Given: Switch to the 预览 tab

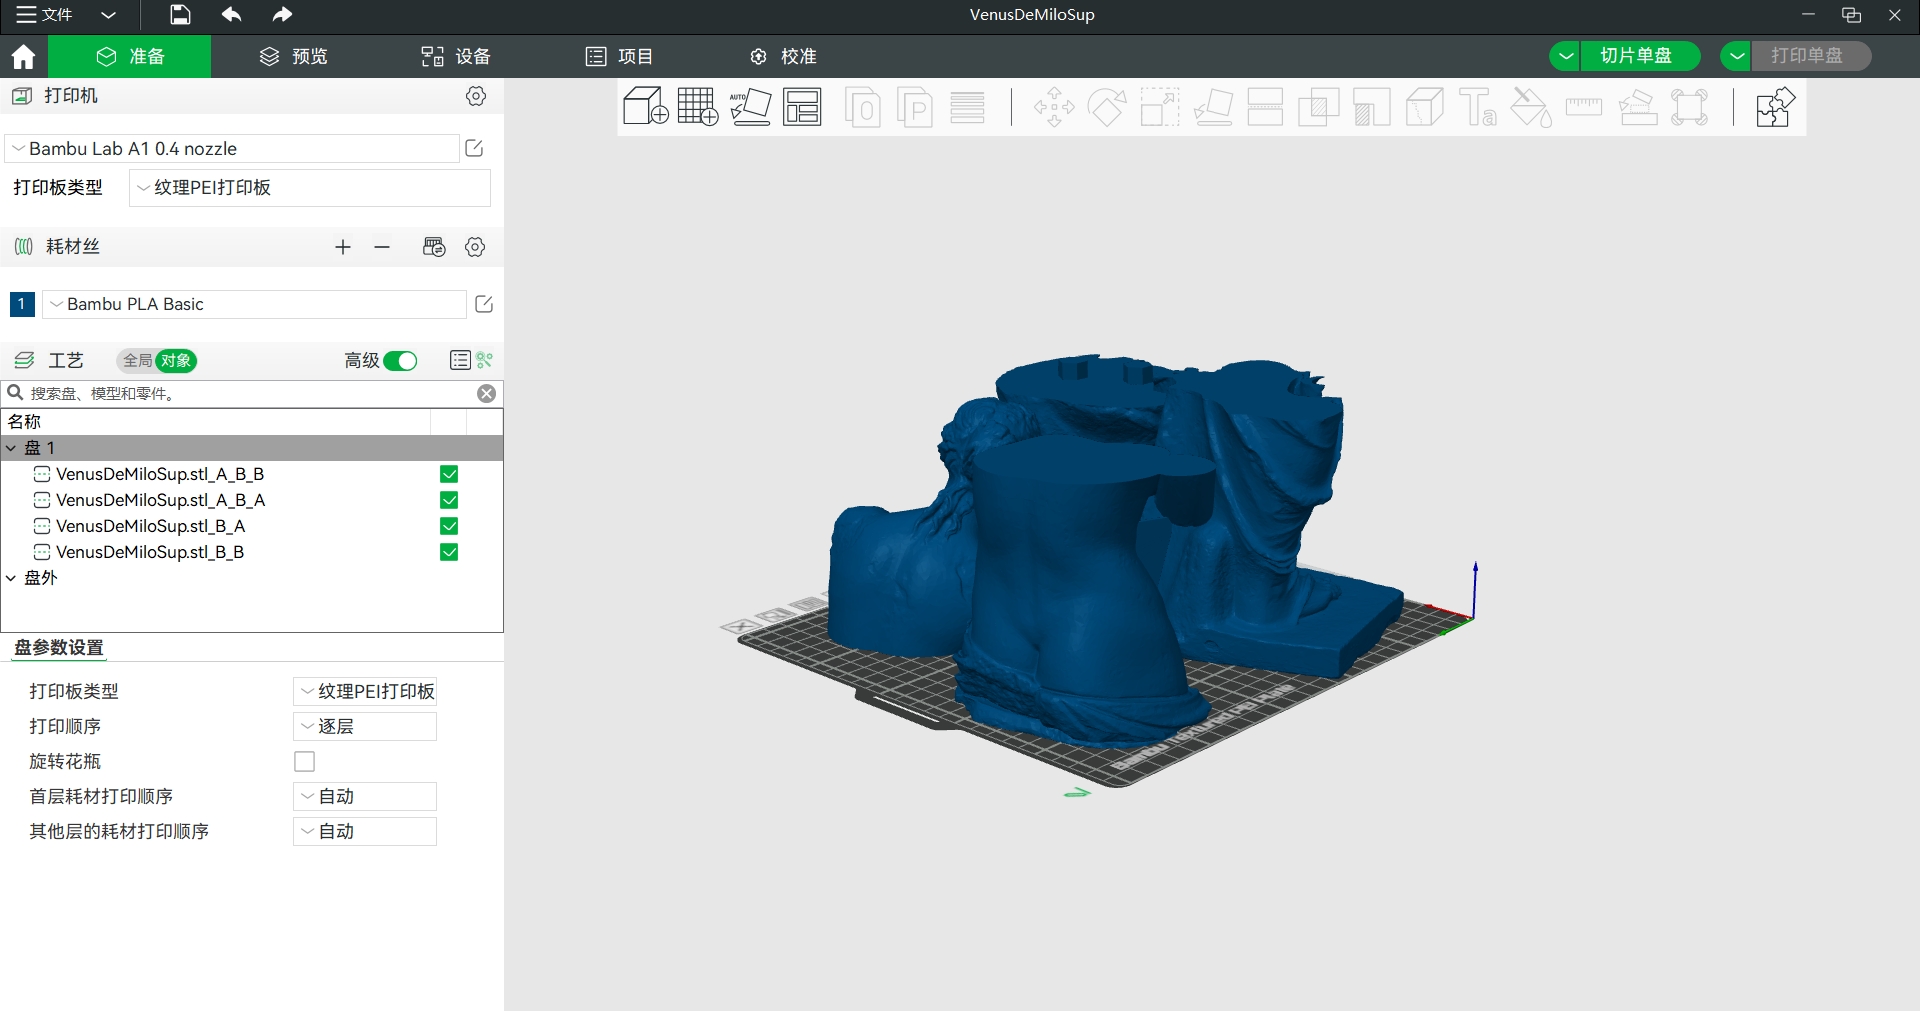Looking at the screenshot, I should click(x=293, y=57).
